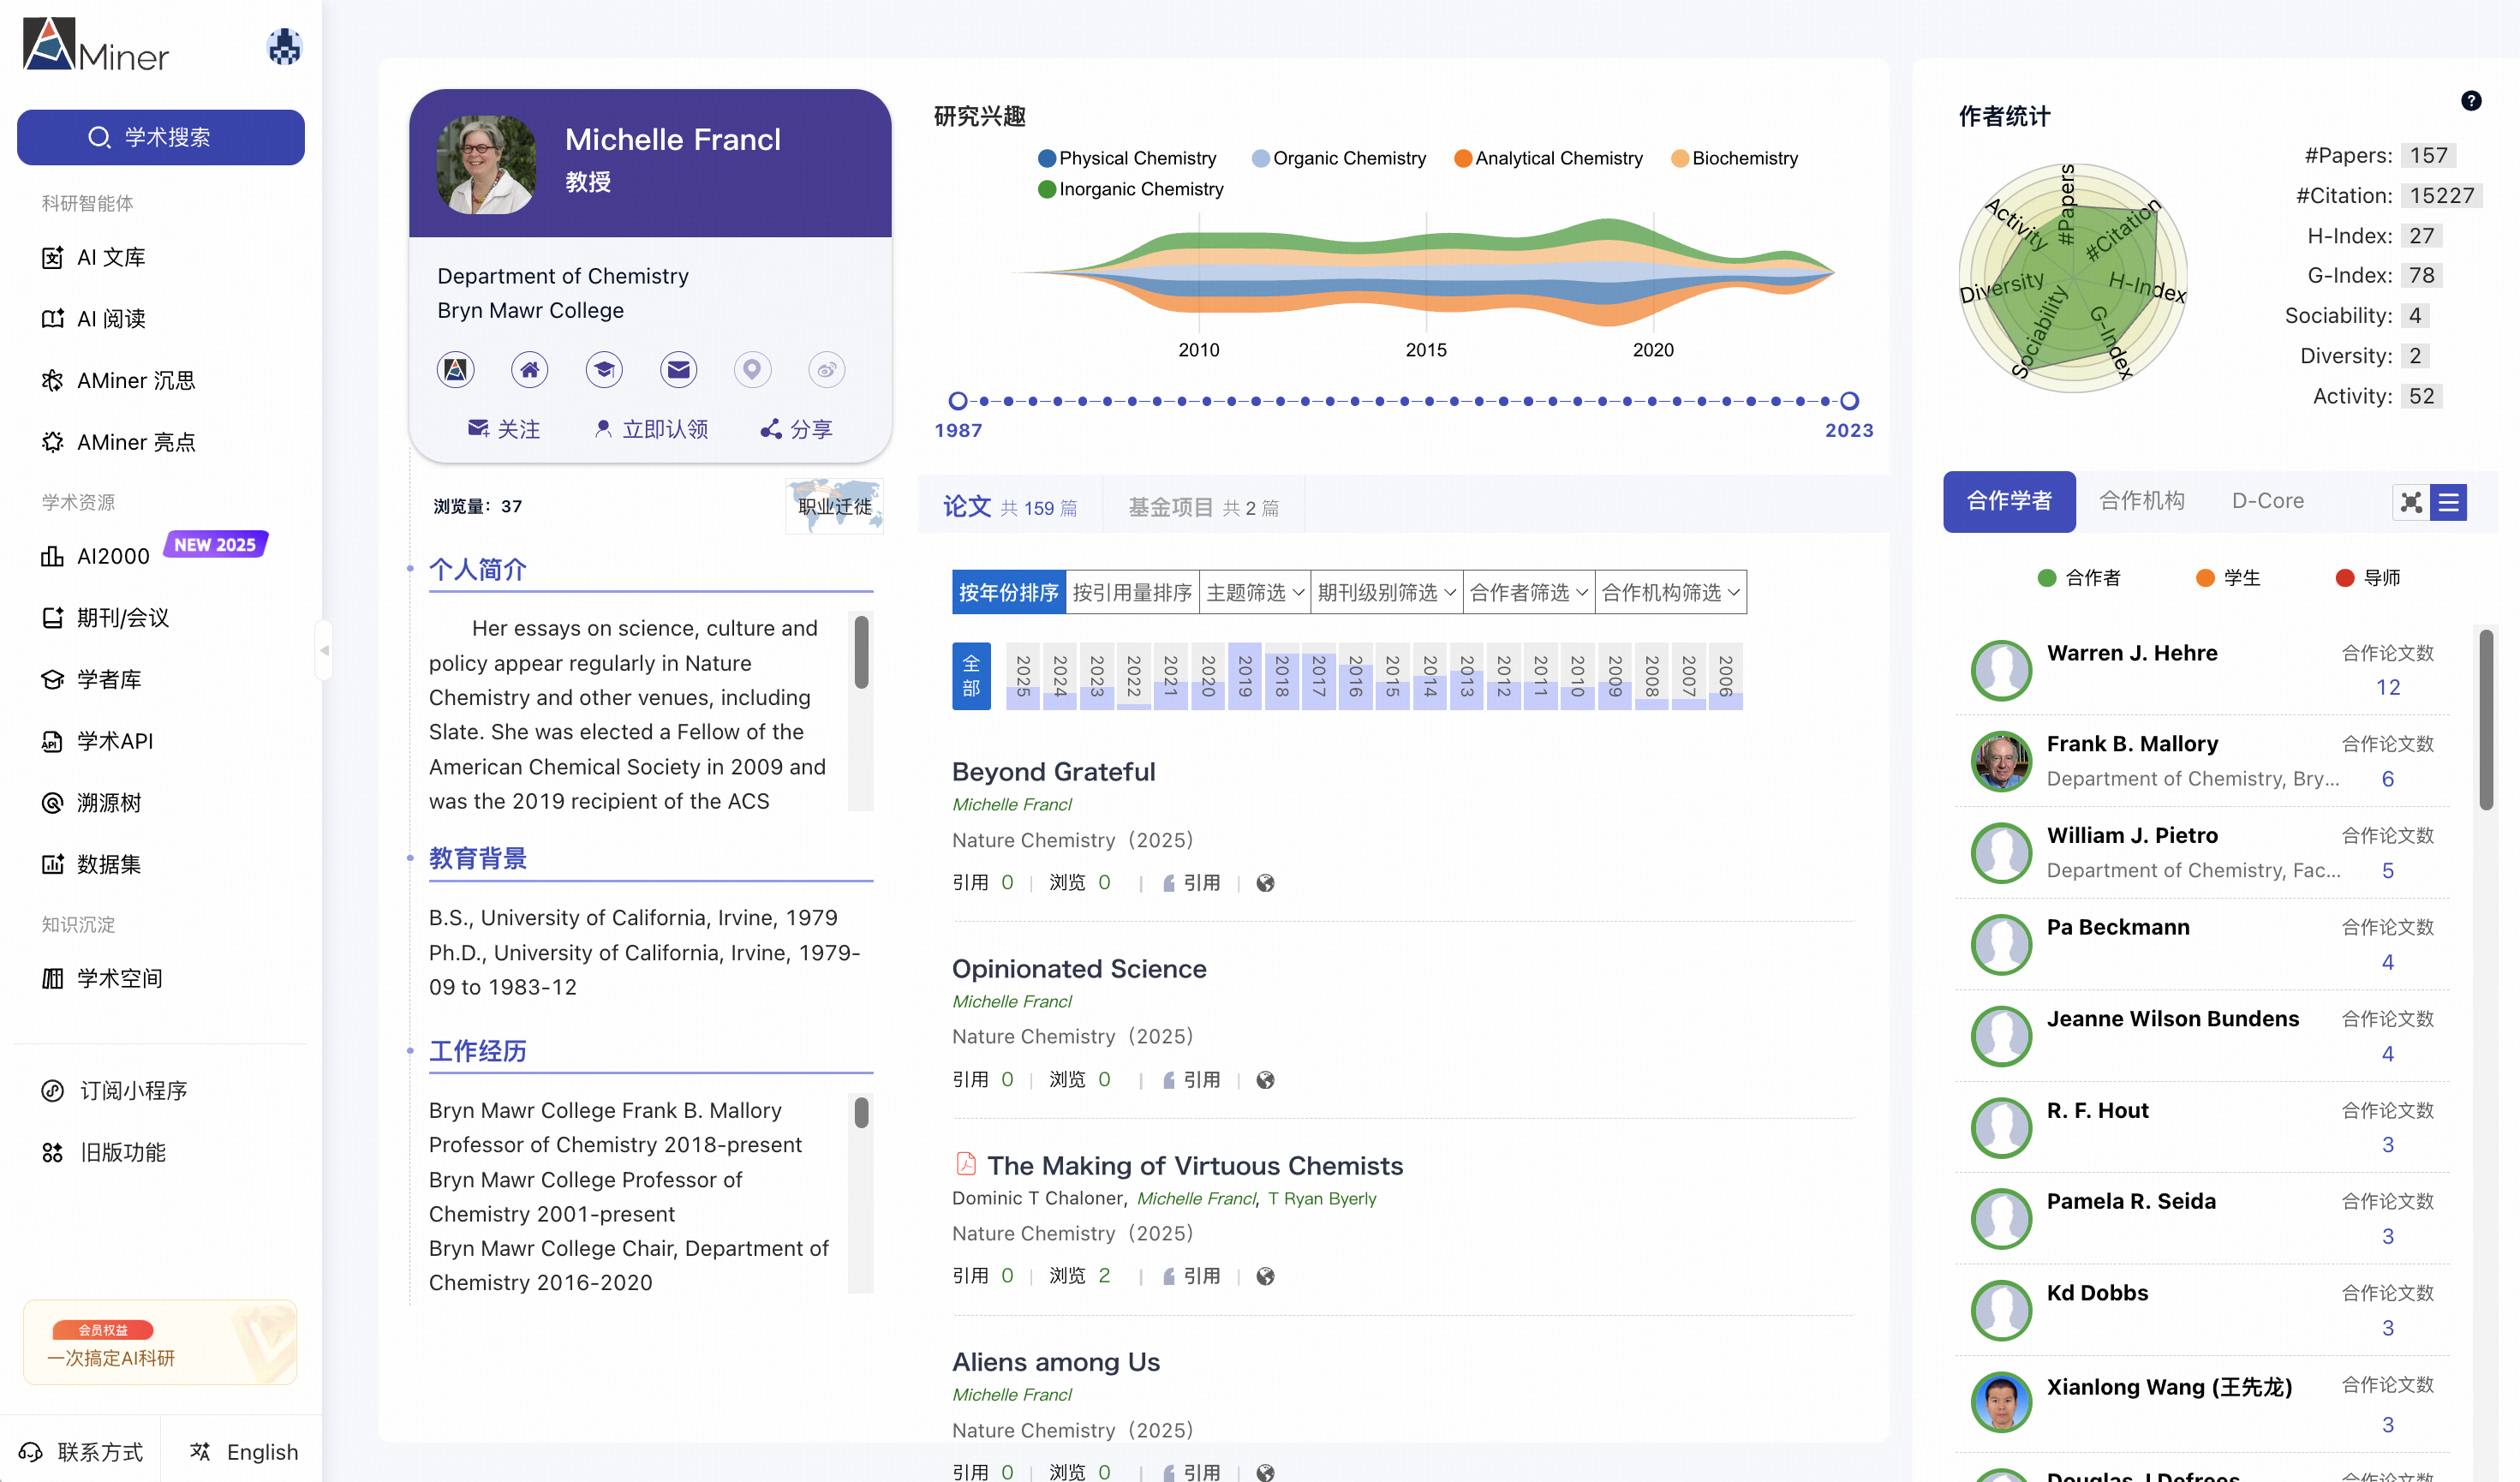Filter papers by year 2019

pos(1244,676)
